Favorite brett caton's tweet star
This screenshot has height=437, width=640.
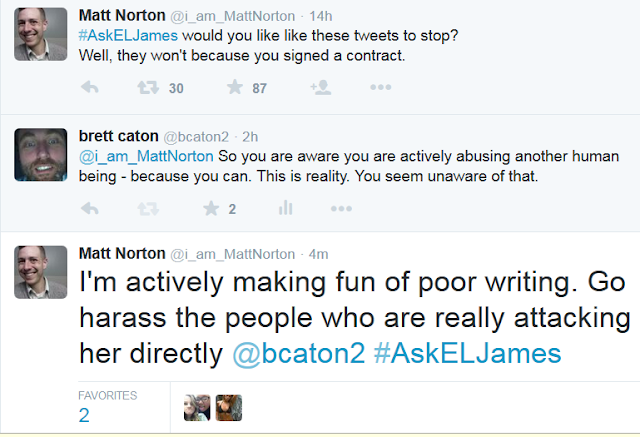[x=211, y=209]
